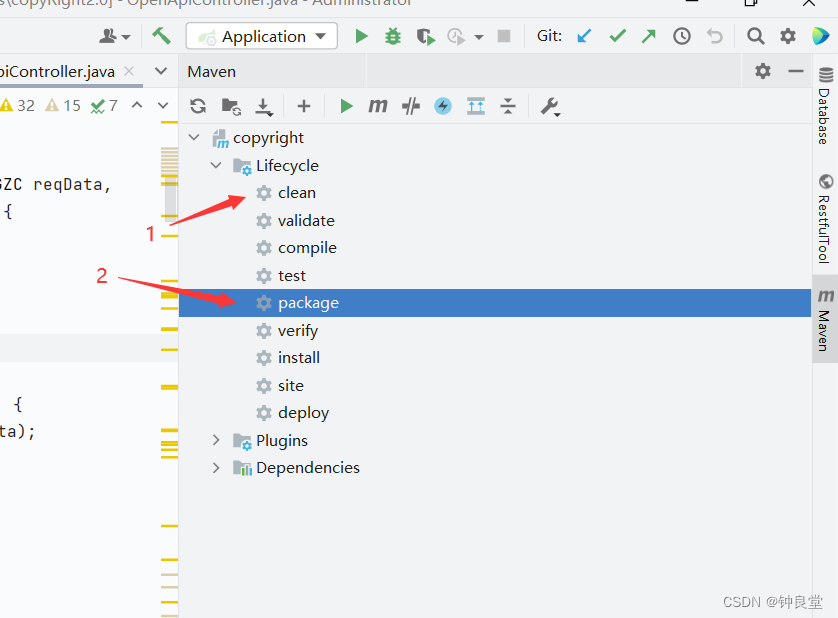
Task: Click the Maven download sources icon
Action: pyautogui.click(x=263, y=106)
